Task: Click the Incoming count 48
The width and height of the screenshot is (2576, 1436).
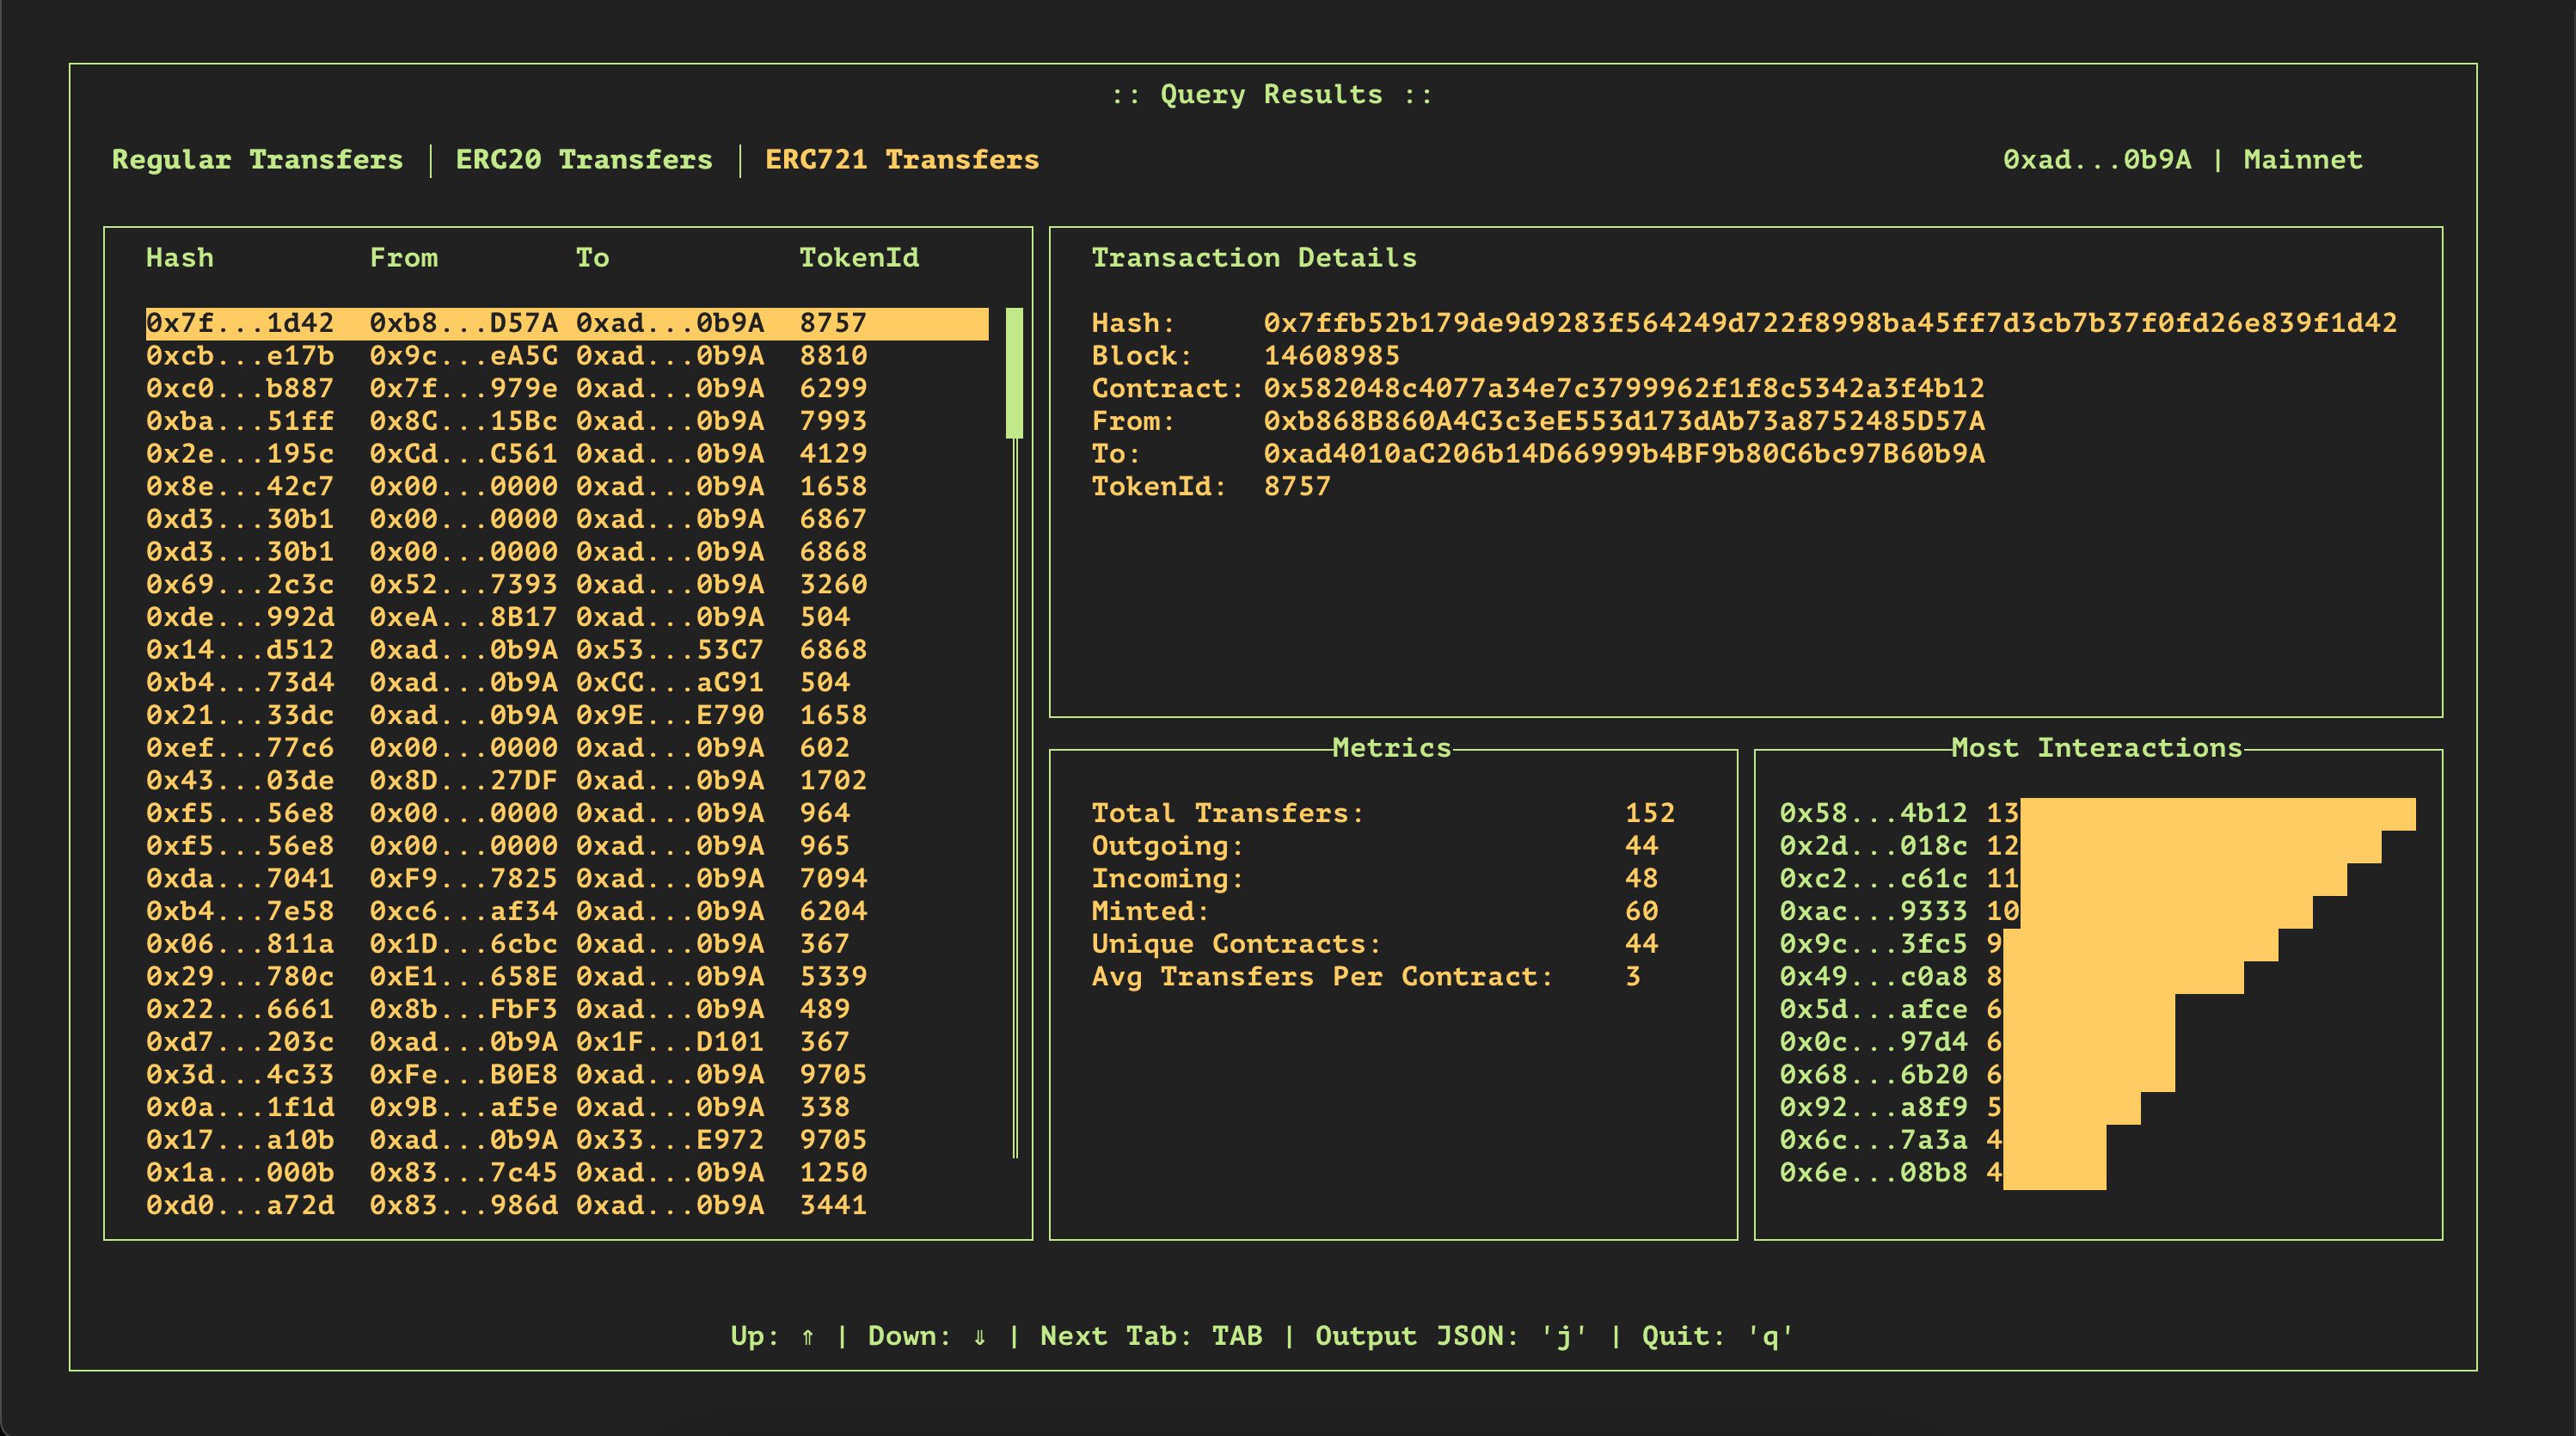Action: (x=1642, y=879)
